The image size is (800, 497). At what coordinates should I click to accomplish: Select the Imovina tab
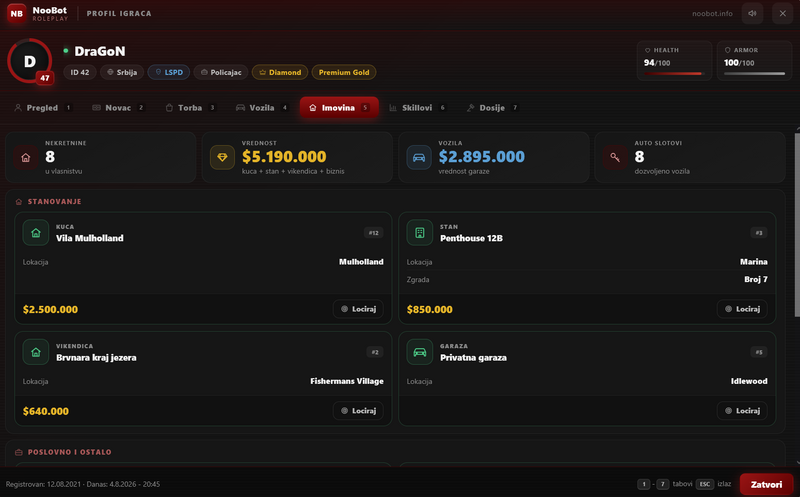339,108
